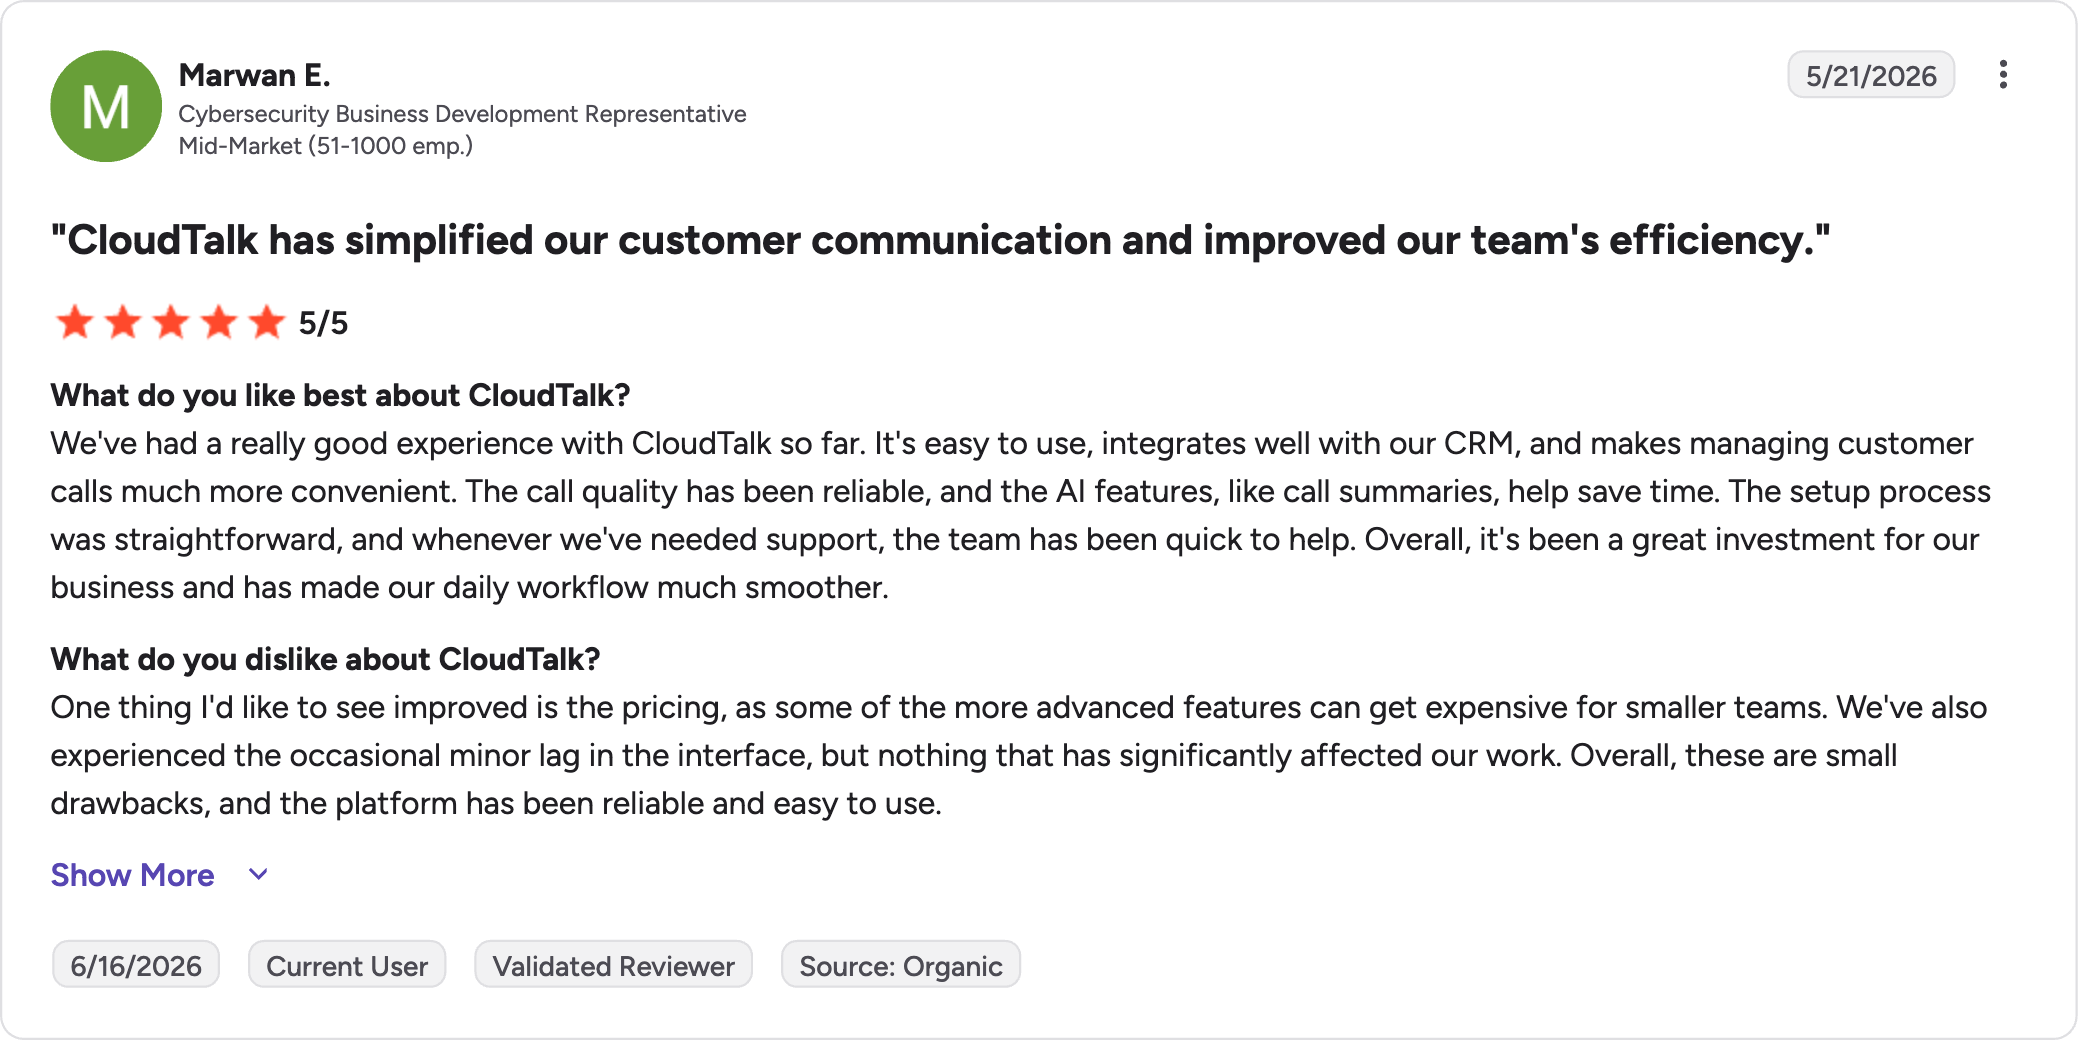Click the second rating star
Image resolution: width=2078 pixels, height=1042 pixels.
point(123,323)
